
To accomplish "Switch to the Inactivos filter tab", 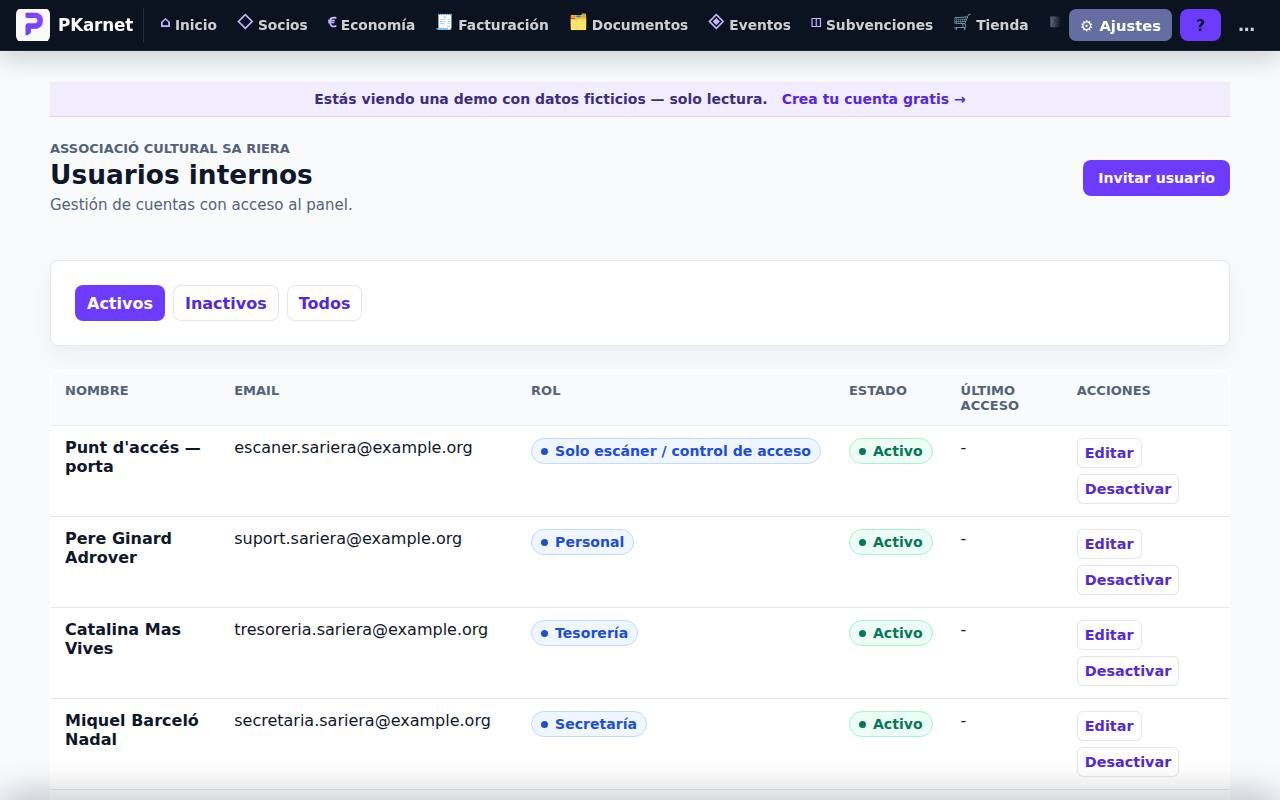I will click(x=226, y=303).
